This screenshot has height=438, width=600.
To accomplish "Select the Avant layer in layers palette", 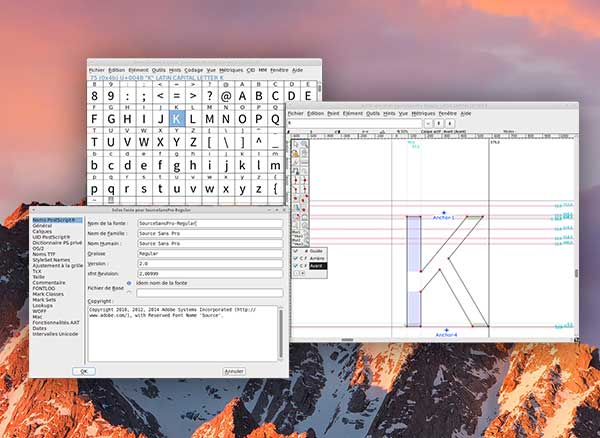I will pos(318,266).
